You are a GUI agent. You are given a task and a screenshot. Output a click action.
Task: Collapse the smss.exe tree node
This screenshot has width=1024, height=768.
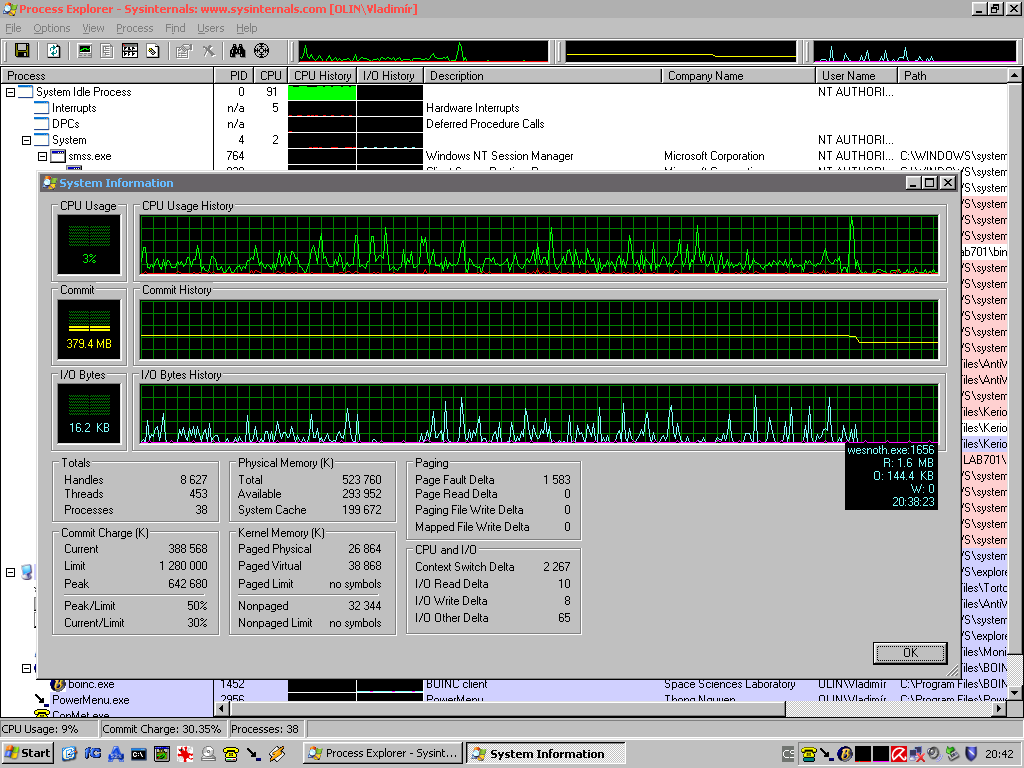pyautogui.click(x=42, y=156)
